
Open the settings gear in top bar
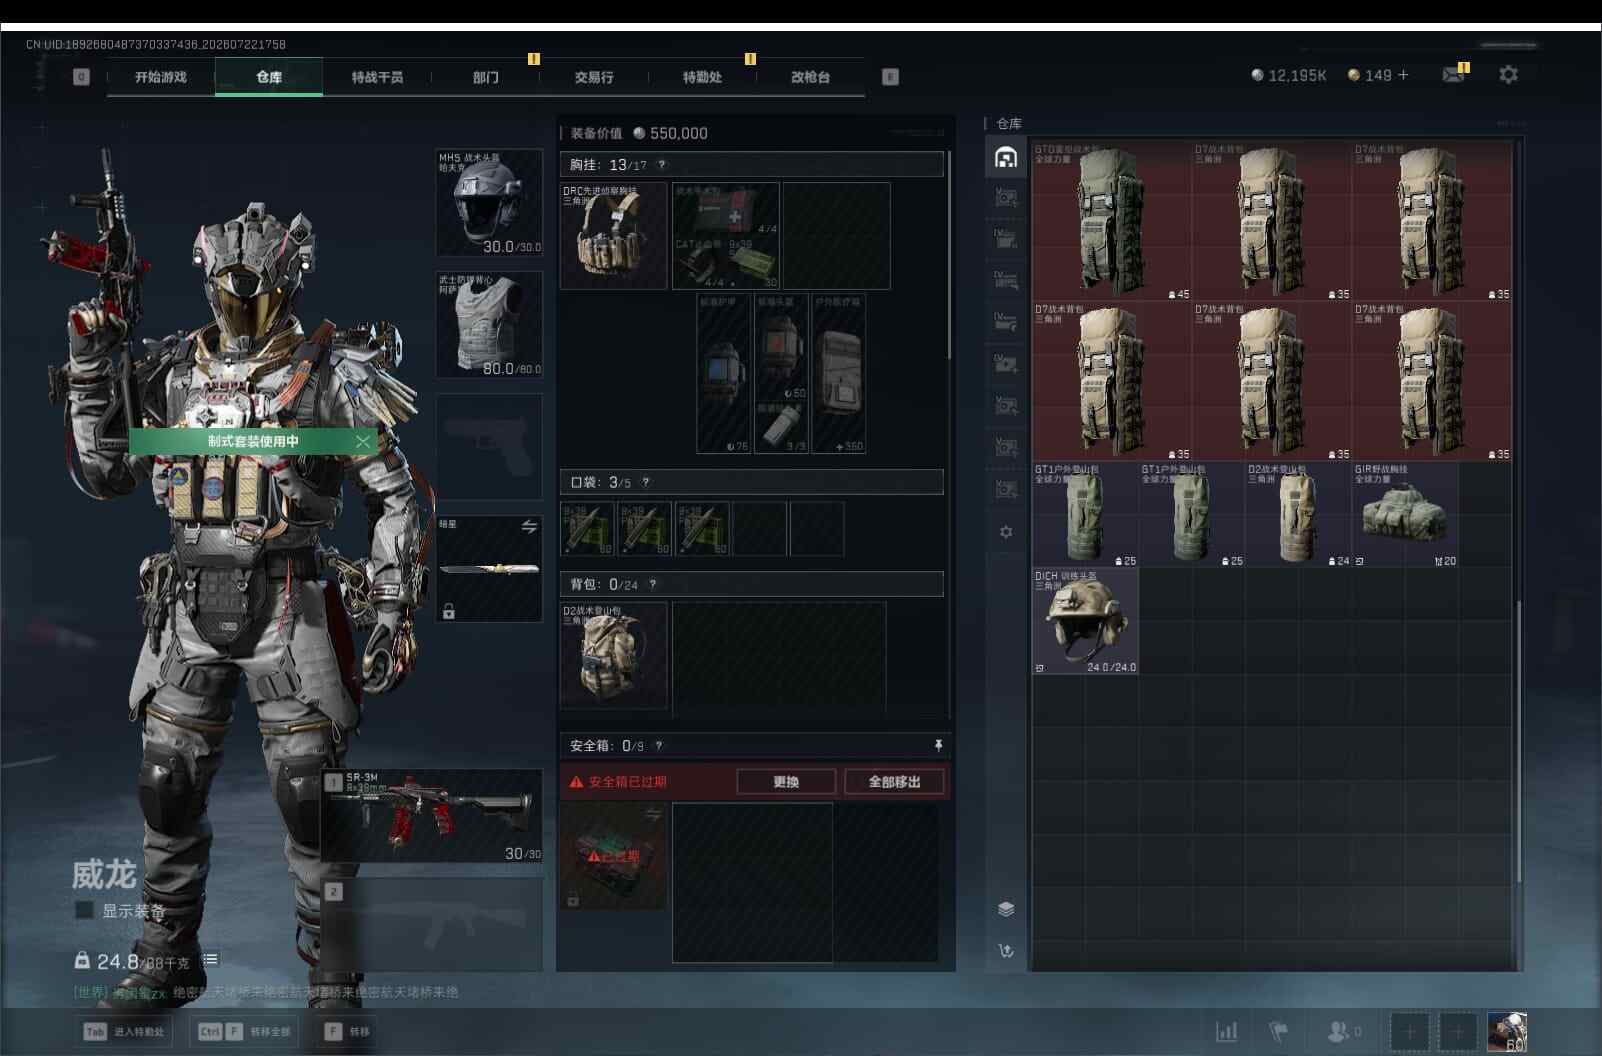click(x=1508, y=75)
